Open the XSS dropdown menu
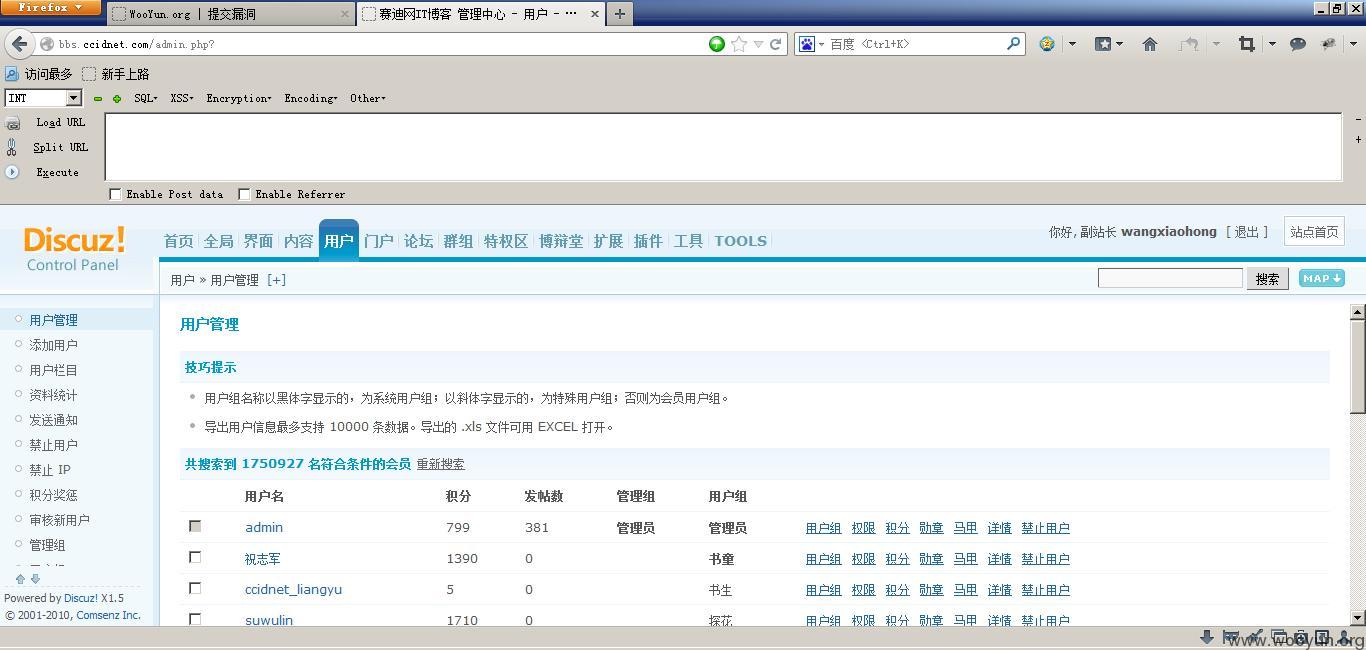The height and width of the screenshot is (650, 1366). [x=182, y=98]
